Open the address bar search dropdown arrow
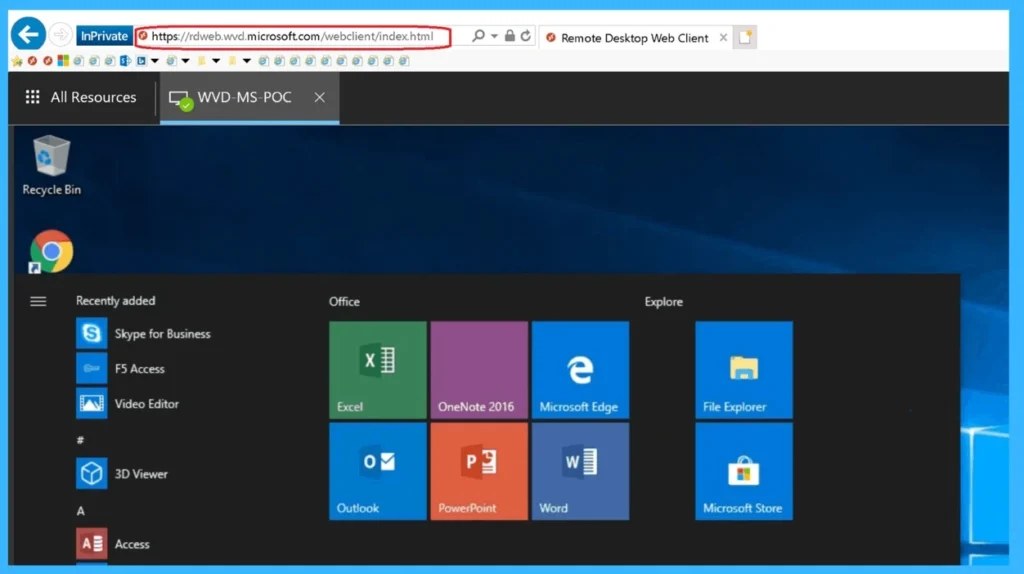 click(x=494, y=36)
